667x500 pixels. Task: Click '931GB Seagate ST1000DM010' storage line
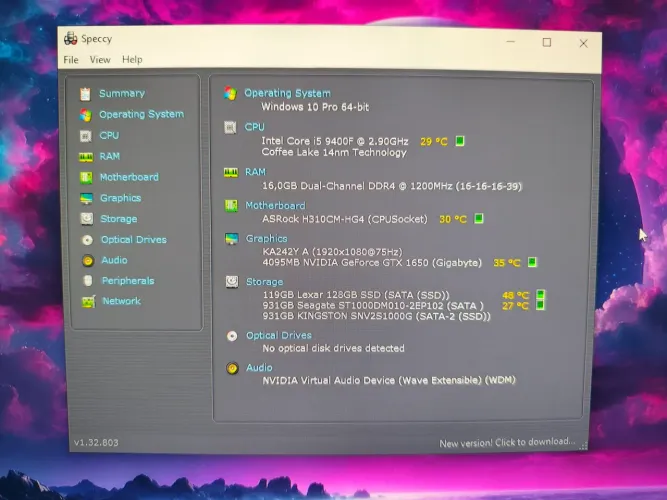pyautogui.click(x=373, y=306)
